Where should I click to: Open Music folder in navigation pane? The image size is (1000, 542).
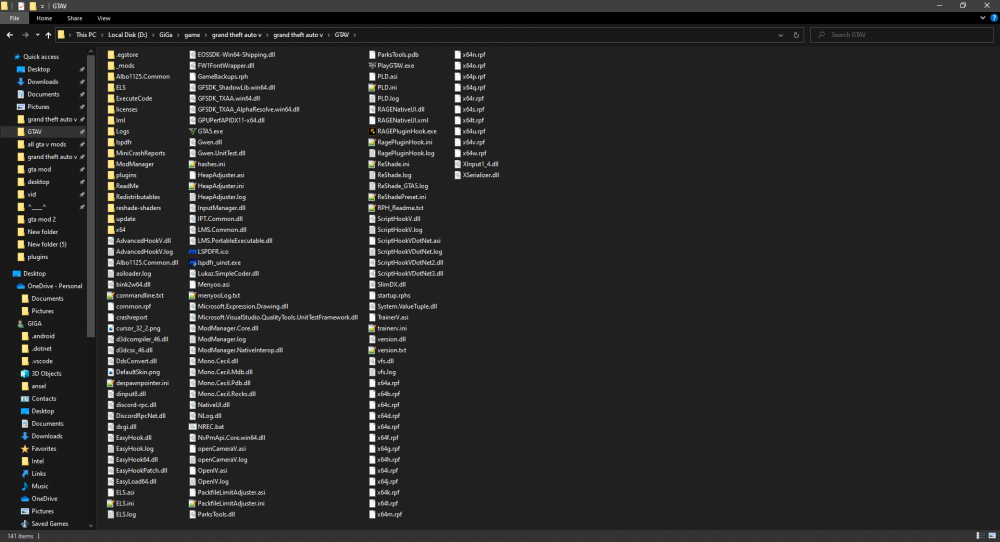click(x=40, y=486)
